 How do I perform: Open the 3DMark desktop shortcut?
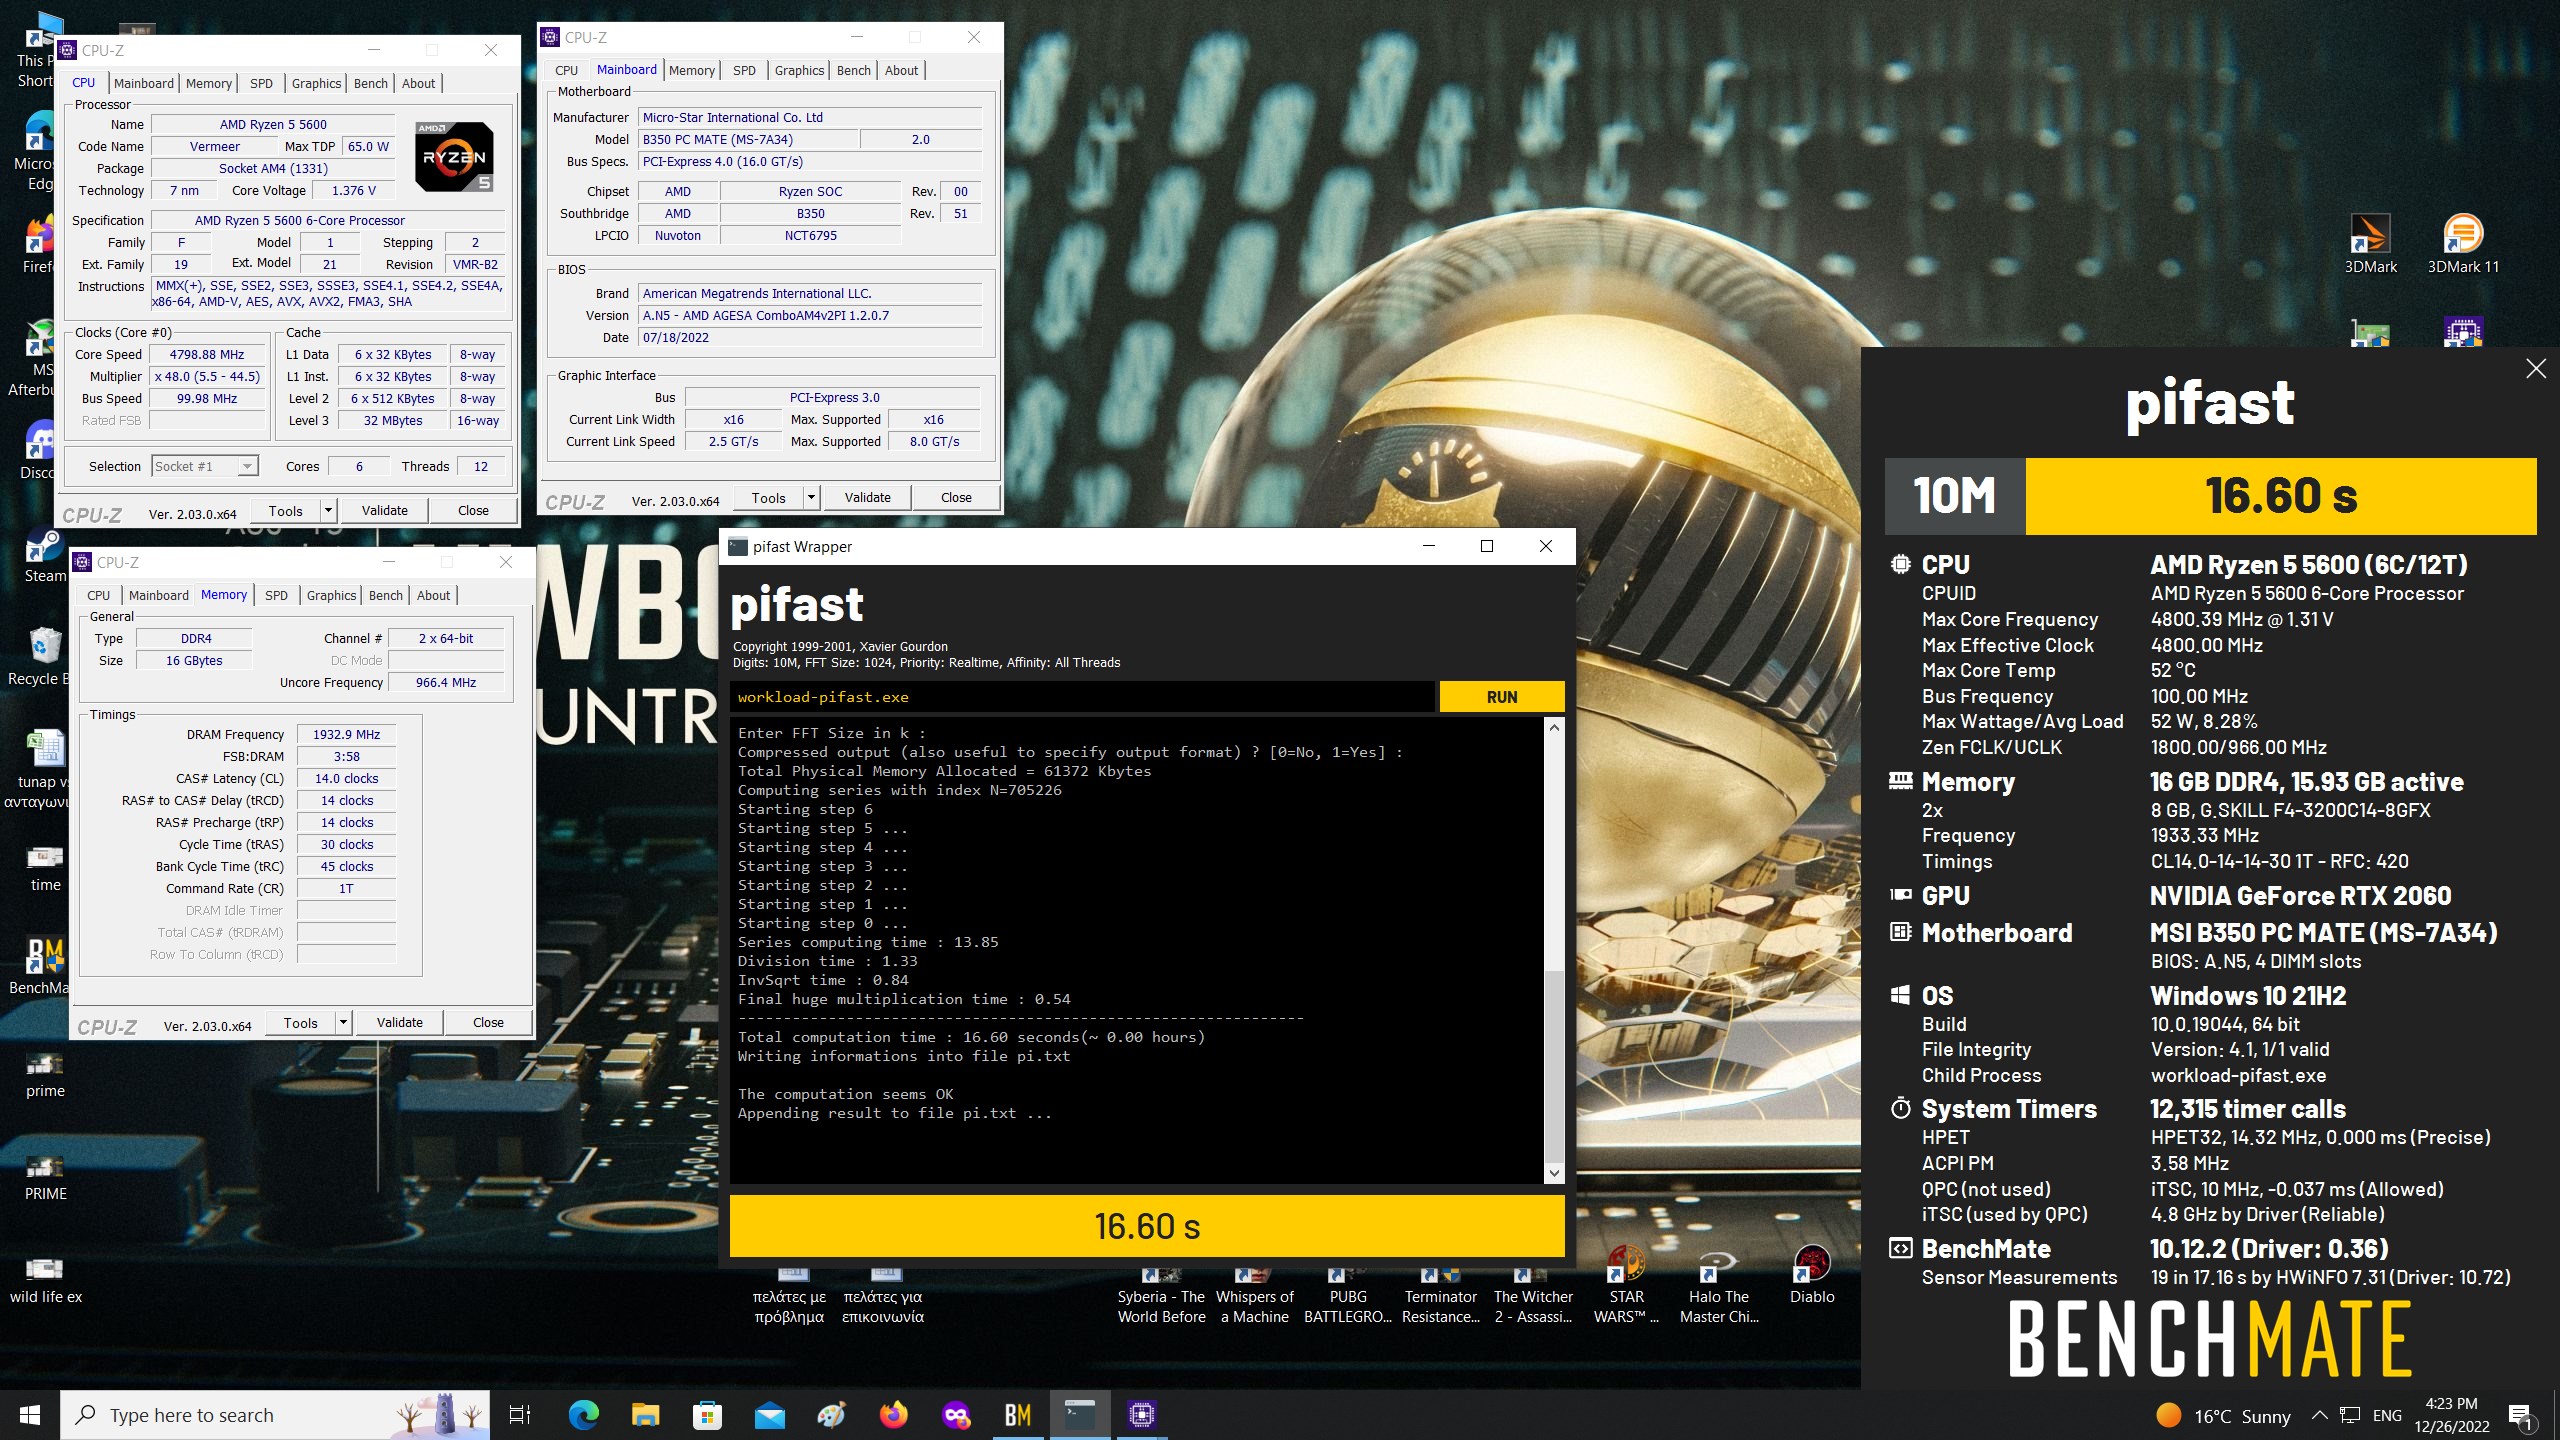click(2370, 243)
